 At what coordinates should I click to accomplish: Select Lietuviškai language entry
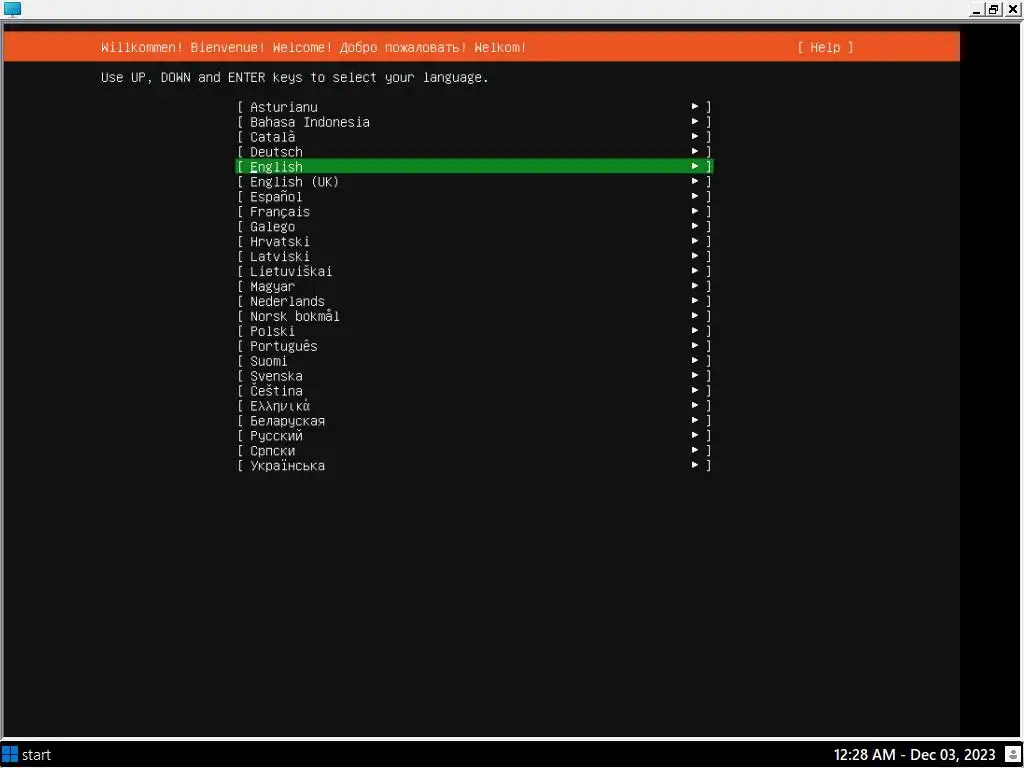[474, 271]
